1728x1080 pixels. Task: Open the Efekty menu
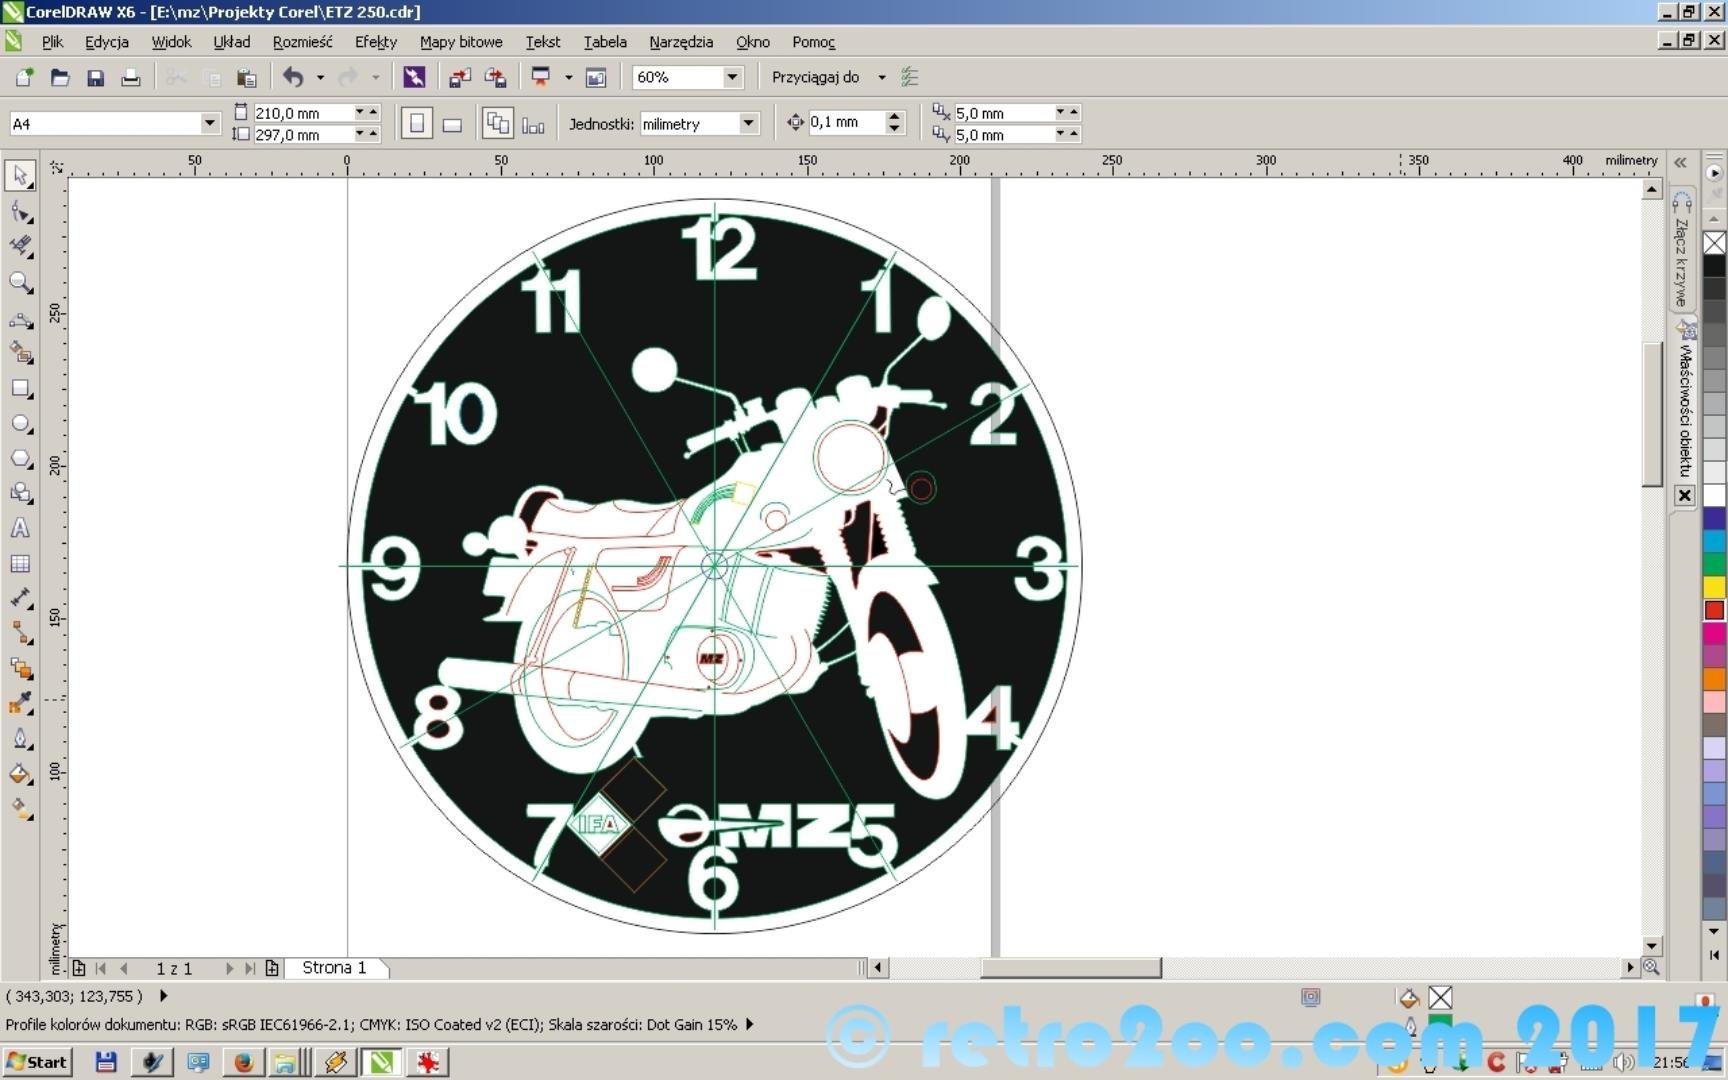click(375, 42)
